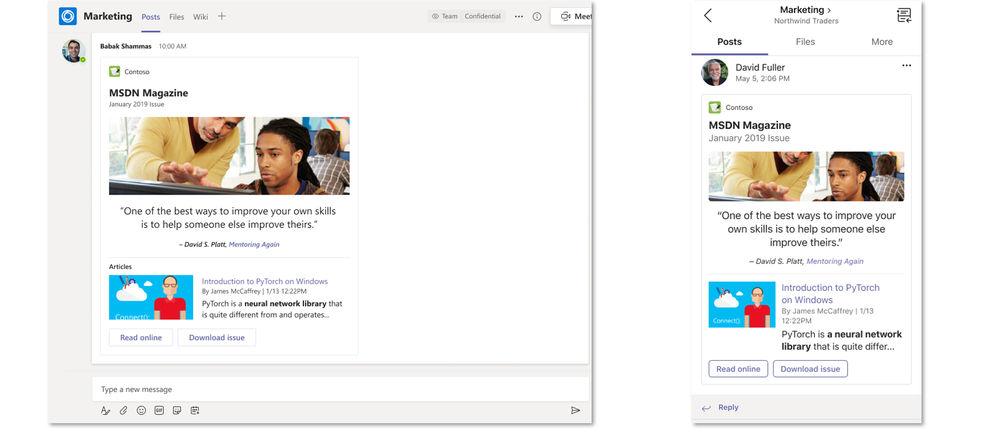Go back using mobile back arrow
999x429 pixels.
[x=708, y=15]
